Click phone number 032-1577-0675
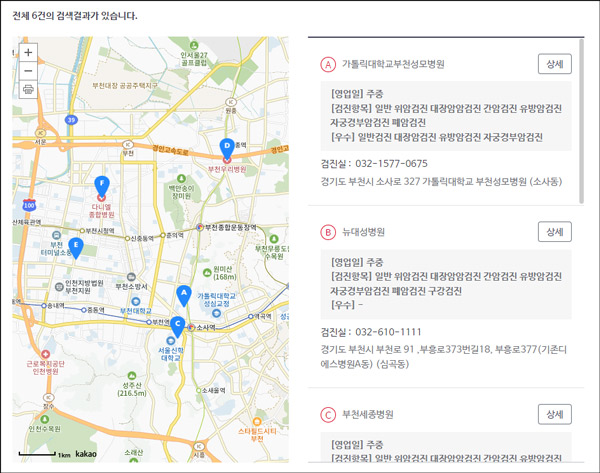600x473 pixels. 391,164
